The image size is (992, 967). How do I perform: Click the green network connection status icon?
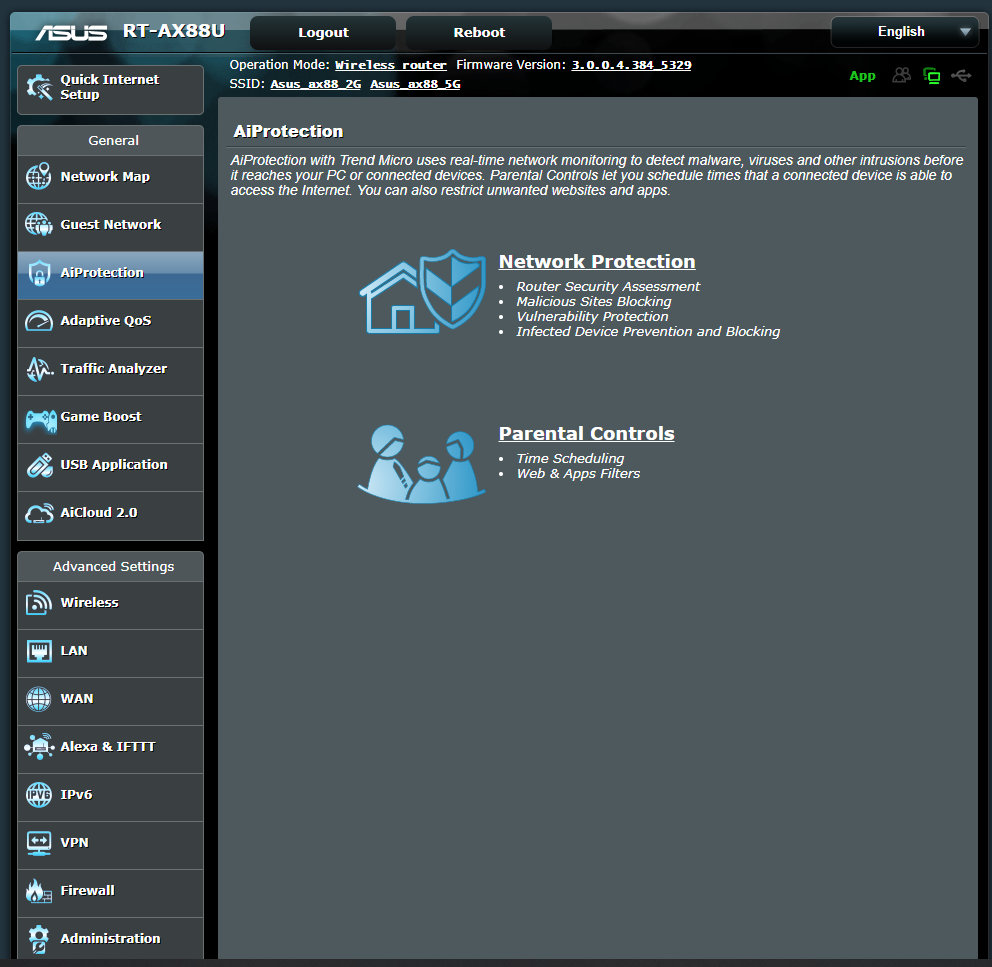pyautogui.click(x=931, y=76)
